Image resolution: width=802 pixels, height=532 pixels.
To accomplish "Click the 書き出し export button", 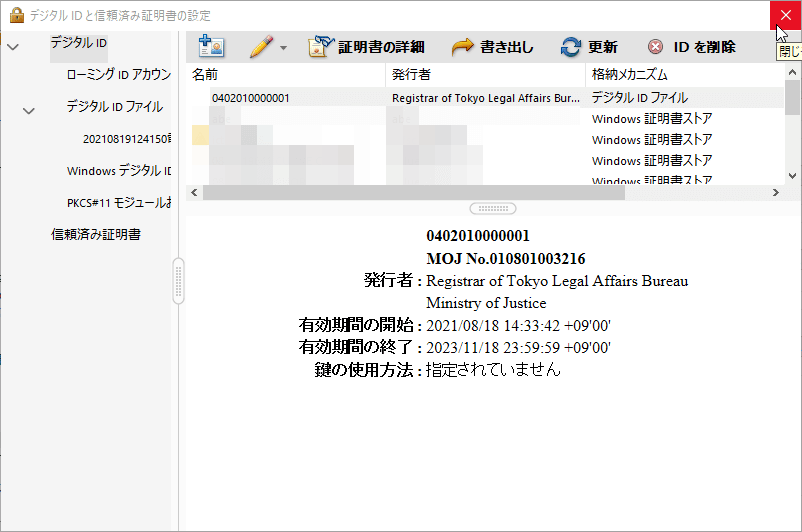I will pos(493,47).
